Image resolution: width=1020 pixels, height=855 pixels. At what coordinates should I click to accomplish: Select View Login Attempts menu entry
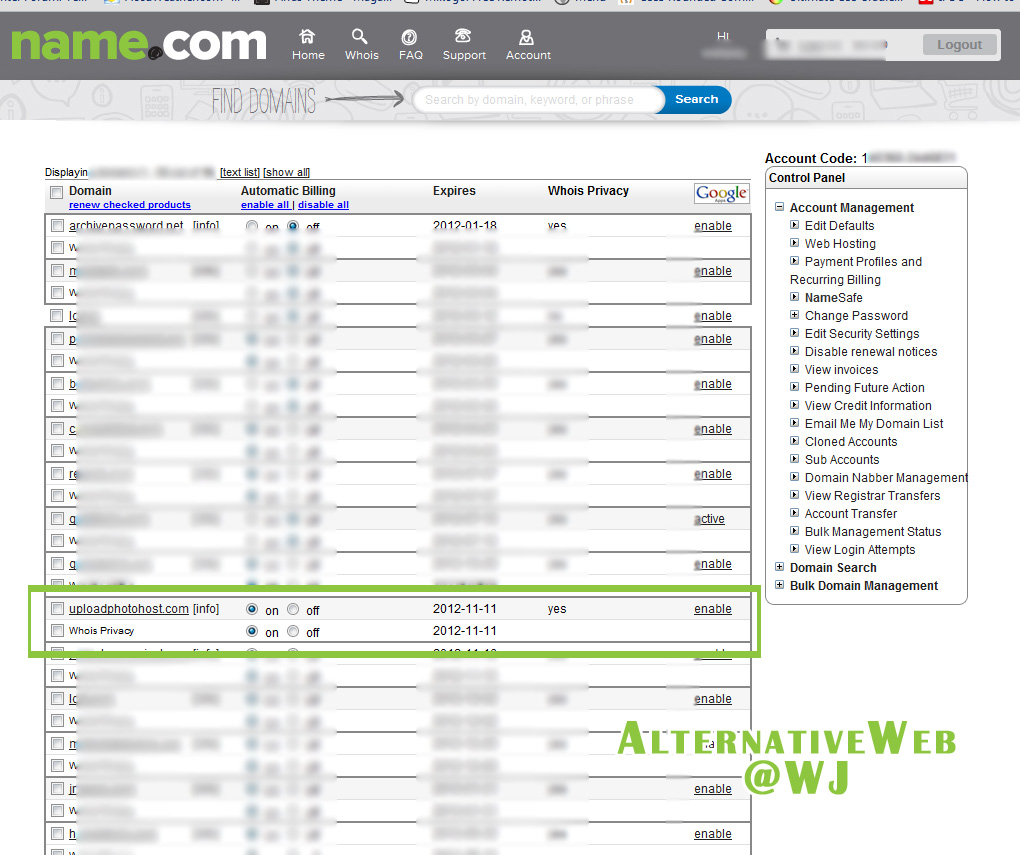click(859, 549)
